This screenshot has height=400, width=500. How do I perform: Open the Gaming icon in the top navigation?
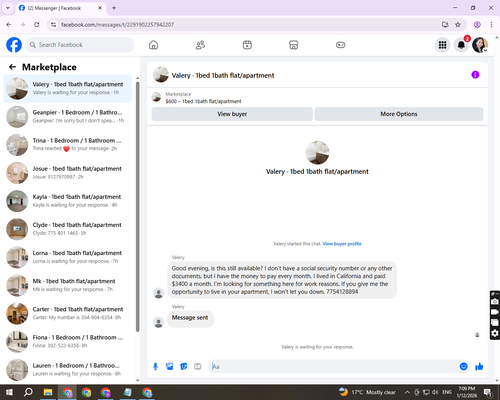[x=340, y=45]
